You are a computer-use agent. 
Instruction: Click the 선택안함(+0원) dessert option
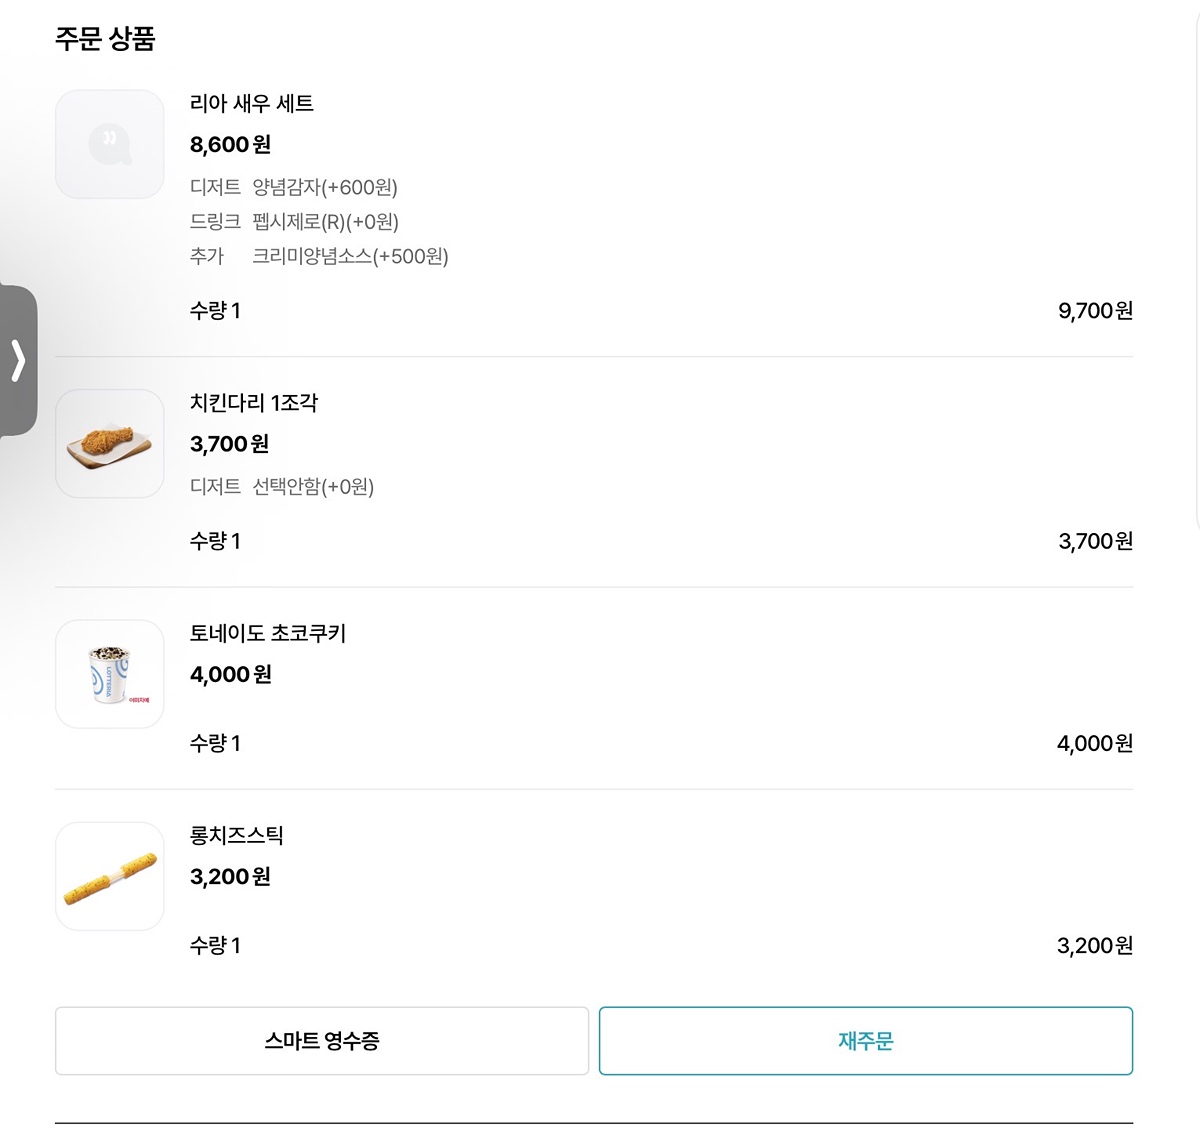(313, 487)
